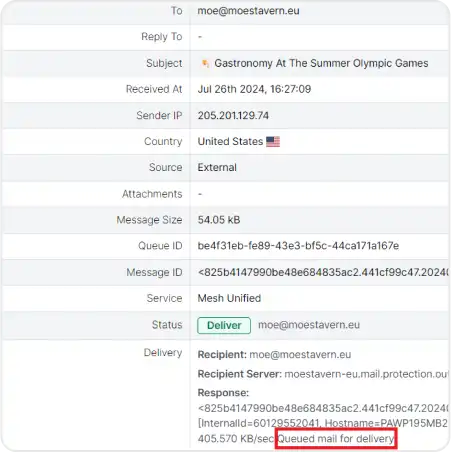Click received time Jul 26th 2024, 16:27:09
The image size is (451, 452).
(254, 89)
